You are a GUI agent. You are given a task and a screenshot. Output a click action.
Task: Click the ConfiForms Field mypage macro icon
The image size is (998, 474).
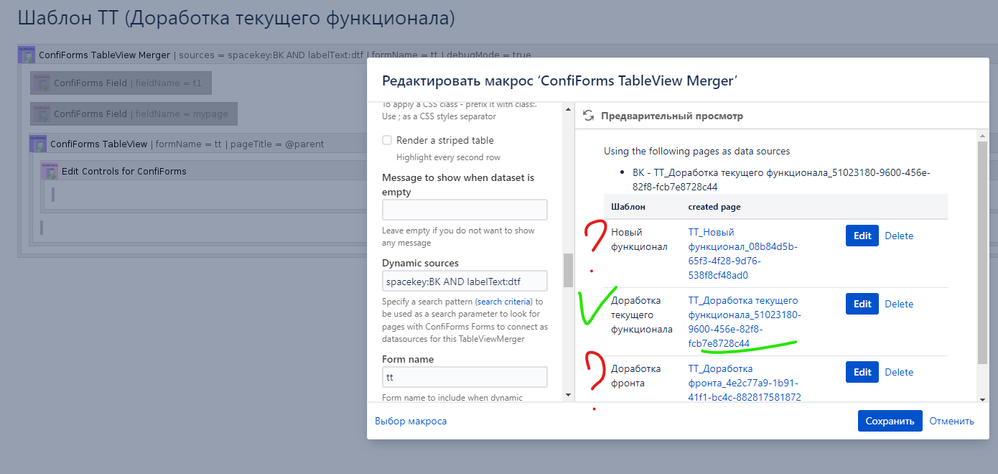(42, 114)
